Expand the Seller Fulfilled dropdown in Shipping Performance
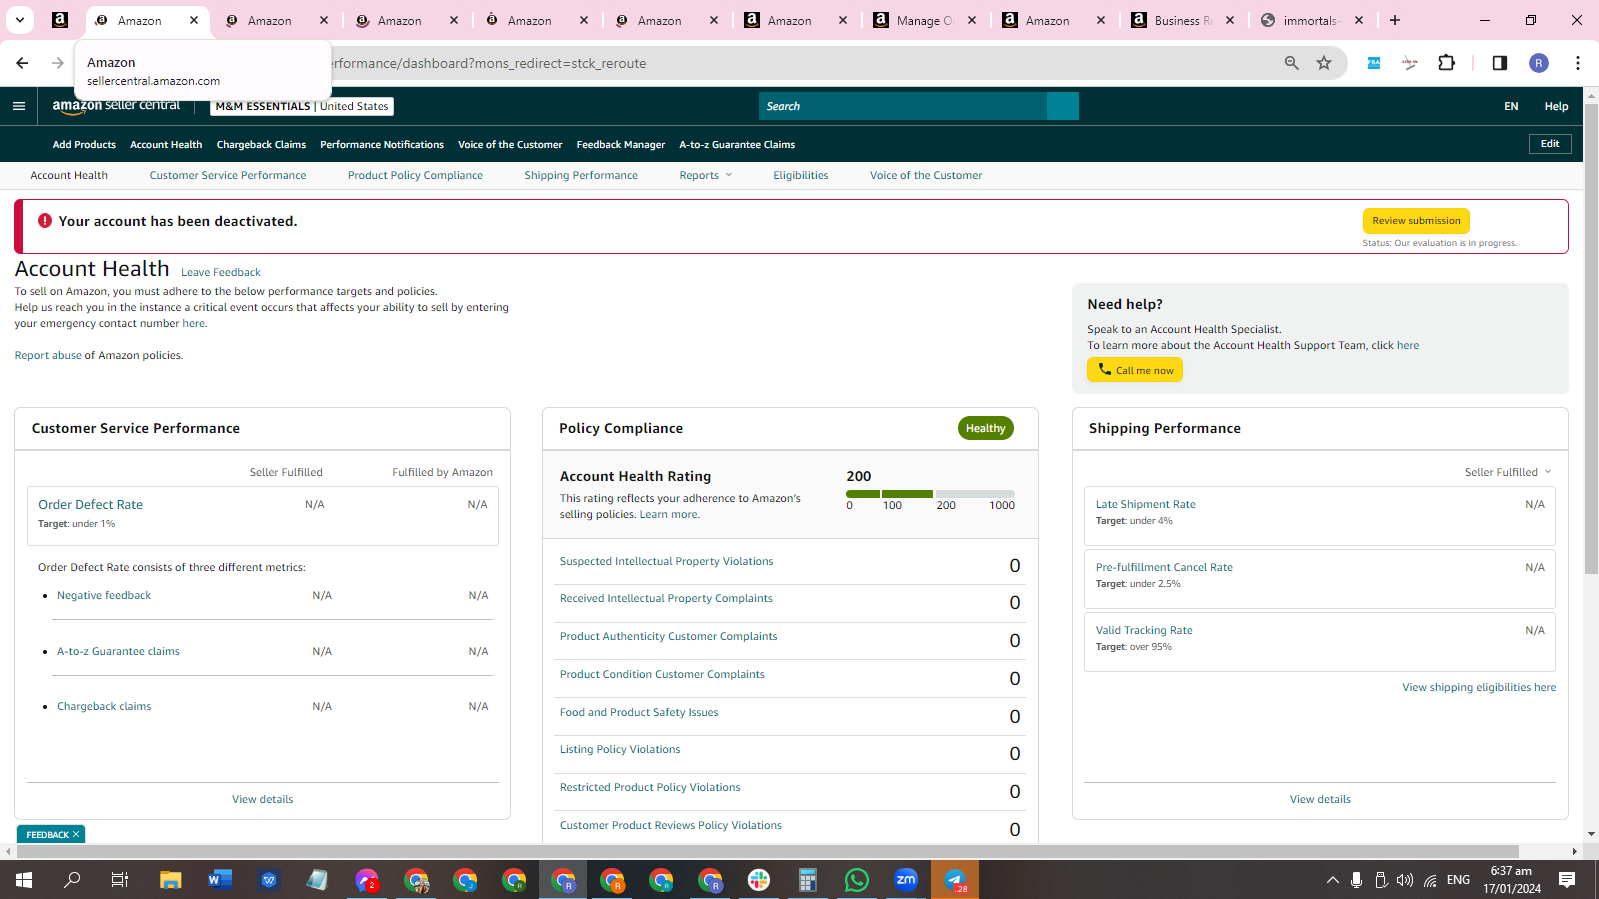The width and height of the screenshot is (1599, 899). point(1508,472)
